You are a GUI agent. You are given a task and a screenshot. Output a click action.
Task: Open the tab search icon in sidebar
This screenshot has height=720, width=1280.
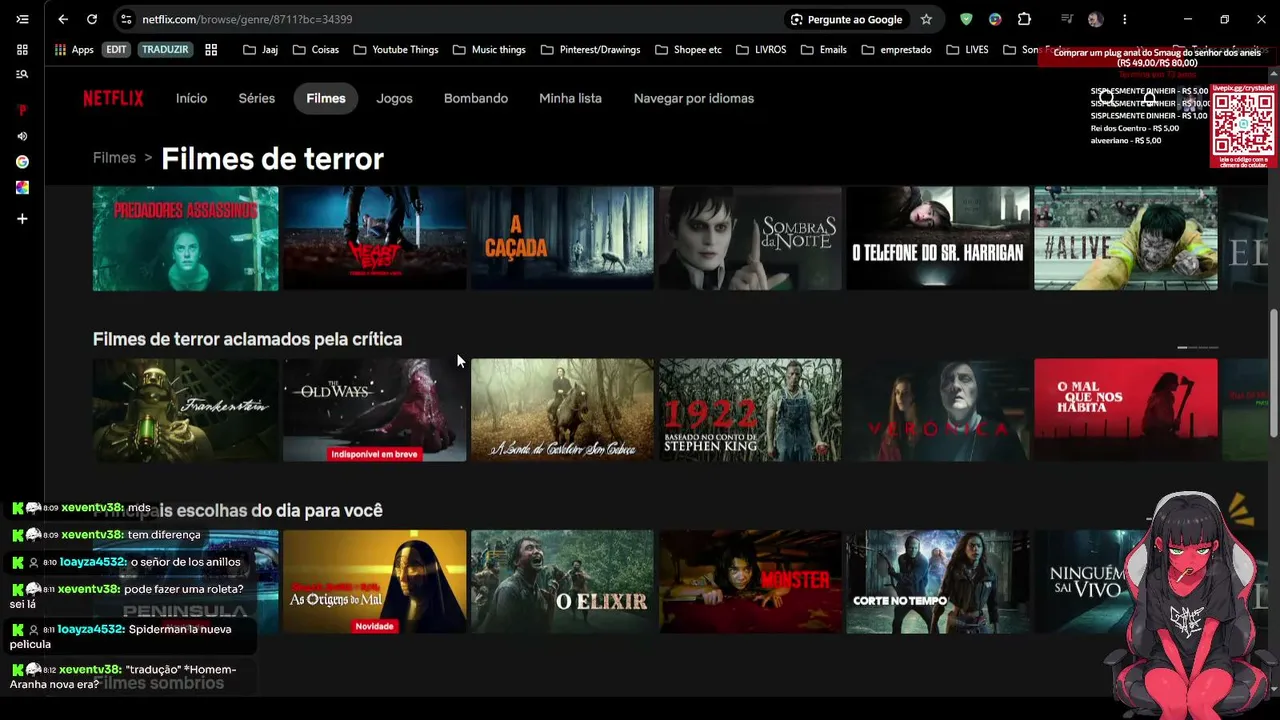[22, 74]
